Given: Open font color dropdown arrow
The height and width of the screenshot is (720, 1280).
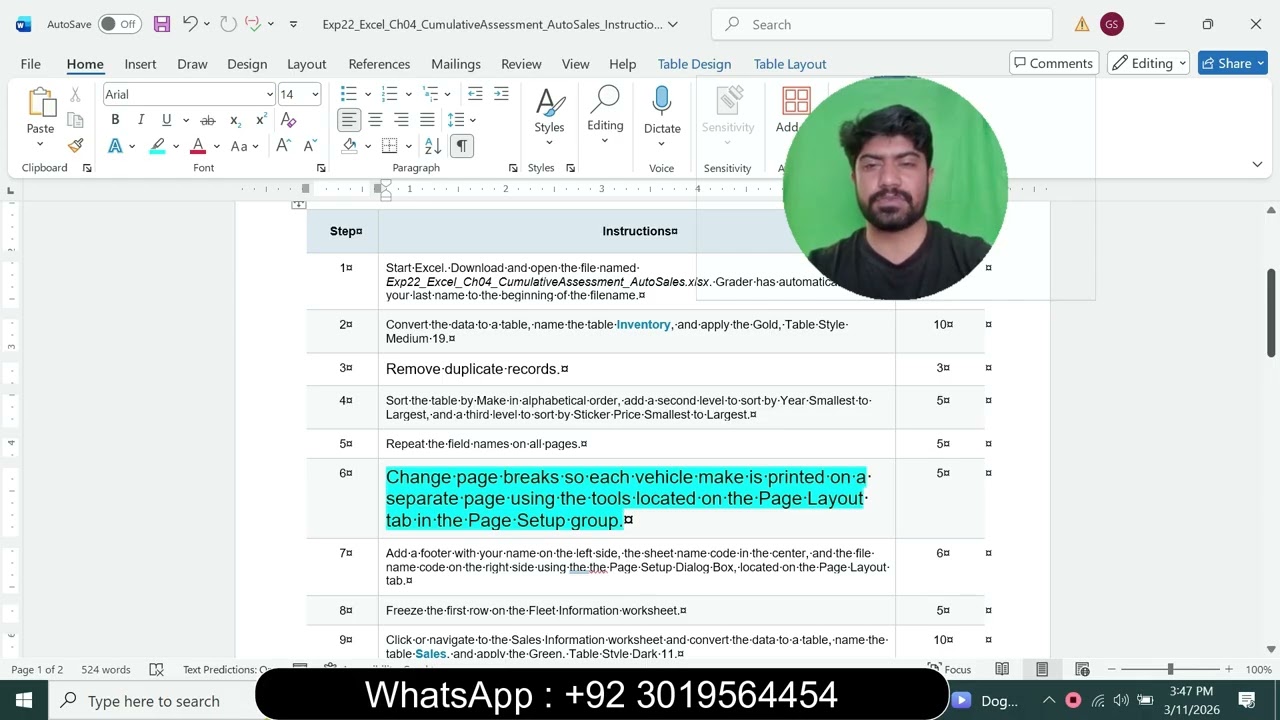Looking at the screenshot, I should click(x=216, y=146).
